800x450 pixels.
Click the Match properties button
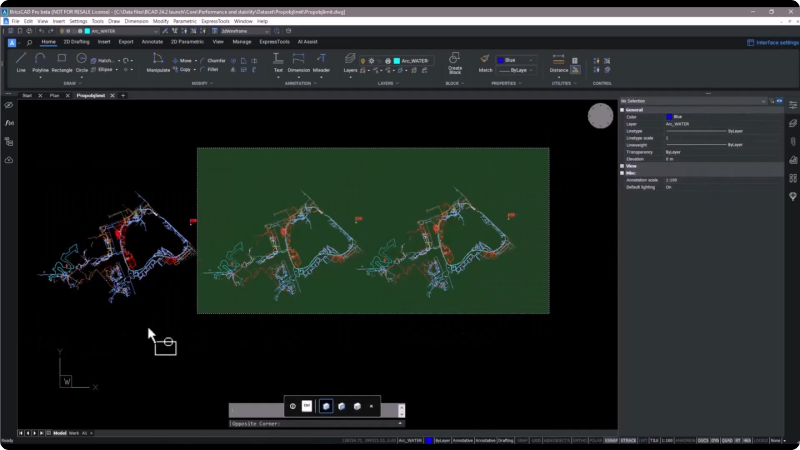click(x=485, y=62)
